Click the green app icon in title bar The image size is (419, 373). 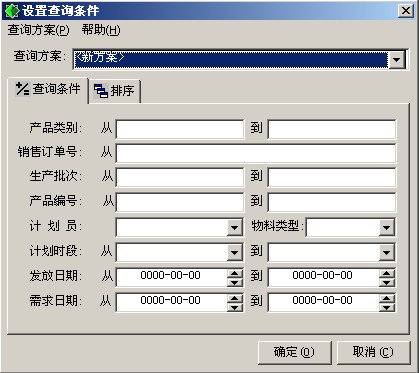[12, 11]
